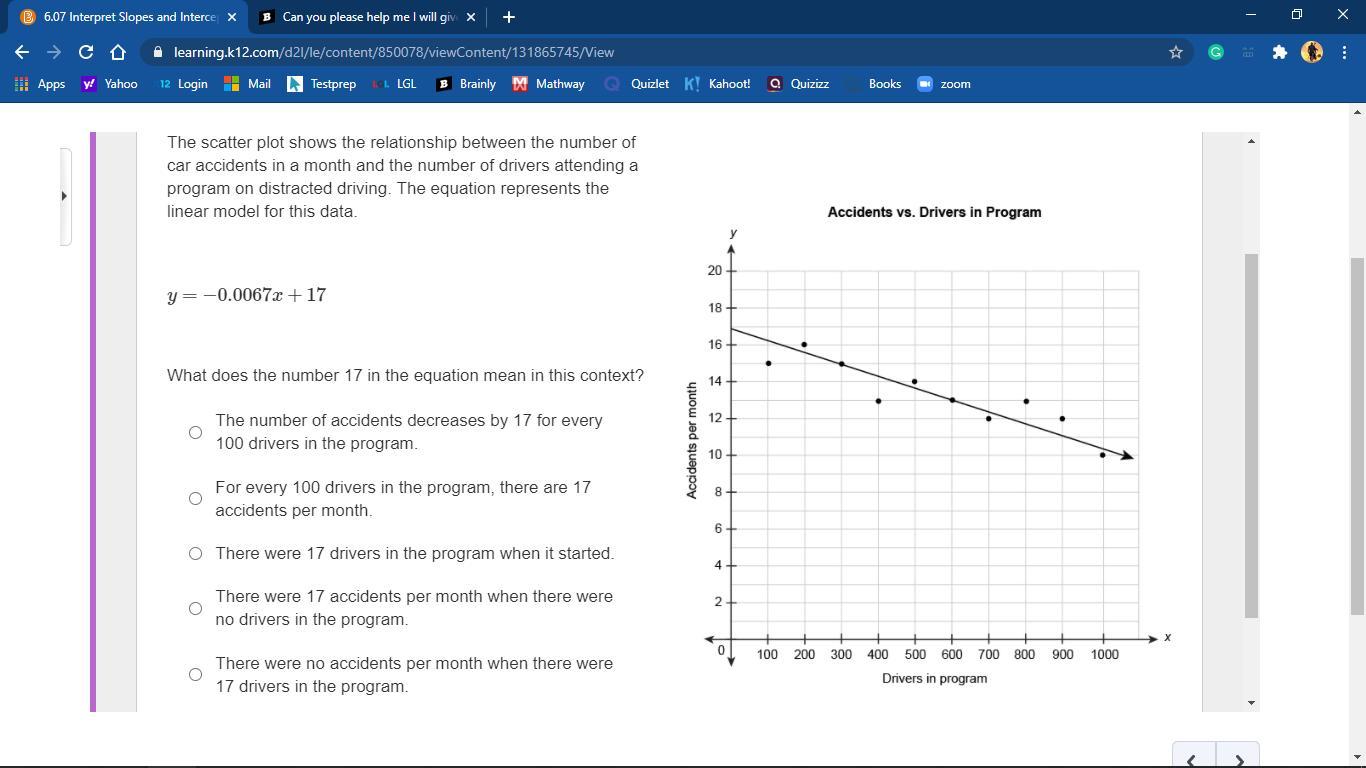Select answer about 17 drivers when program started
The image size is (1366, 768).
click(x=195, y=553)
